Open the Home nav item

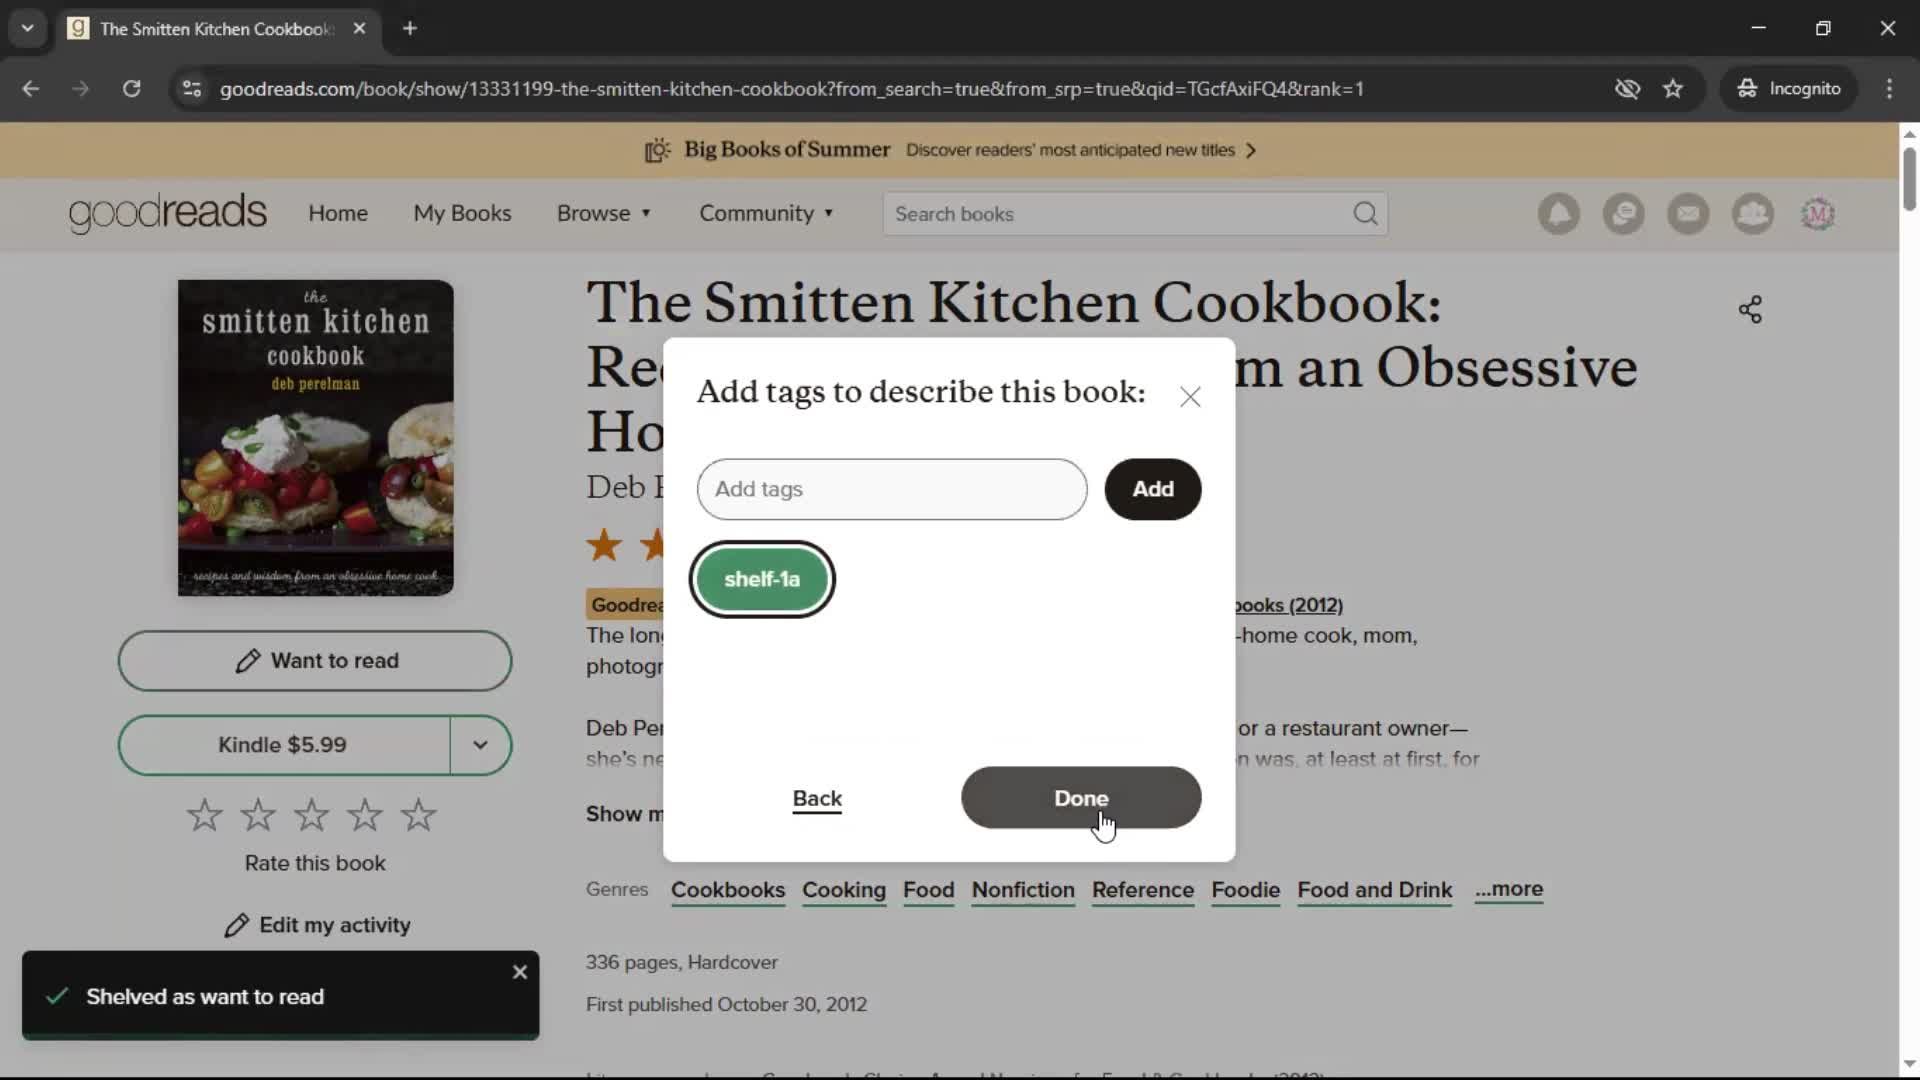coord(338,213)
